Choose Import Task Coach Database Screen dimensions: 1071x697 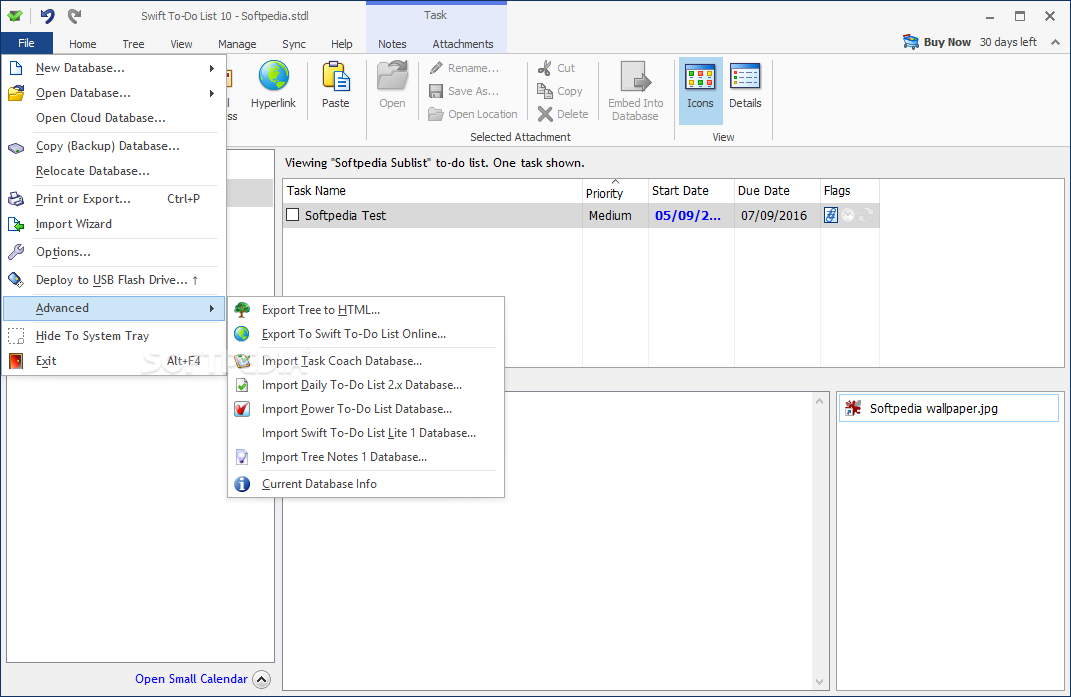[x=366, y=361]
